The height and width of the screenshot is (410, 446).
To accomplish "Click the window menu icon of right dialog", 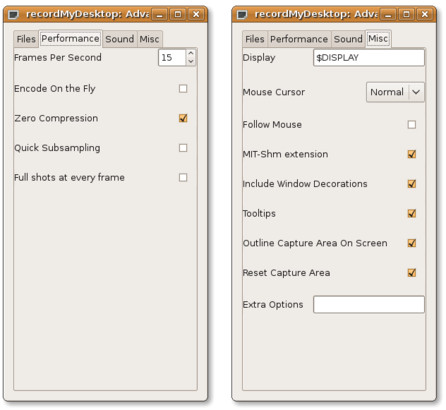I will click(x=242, y=14).
